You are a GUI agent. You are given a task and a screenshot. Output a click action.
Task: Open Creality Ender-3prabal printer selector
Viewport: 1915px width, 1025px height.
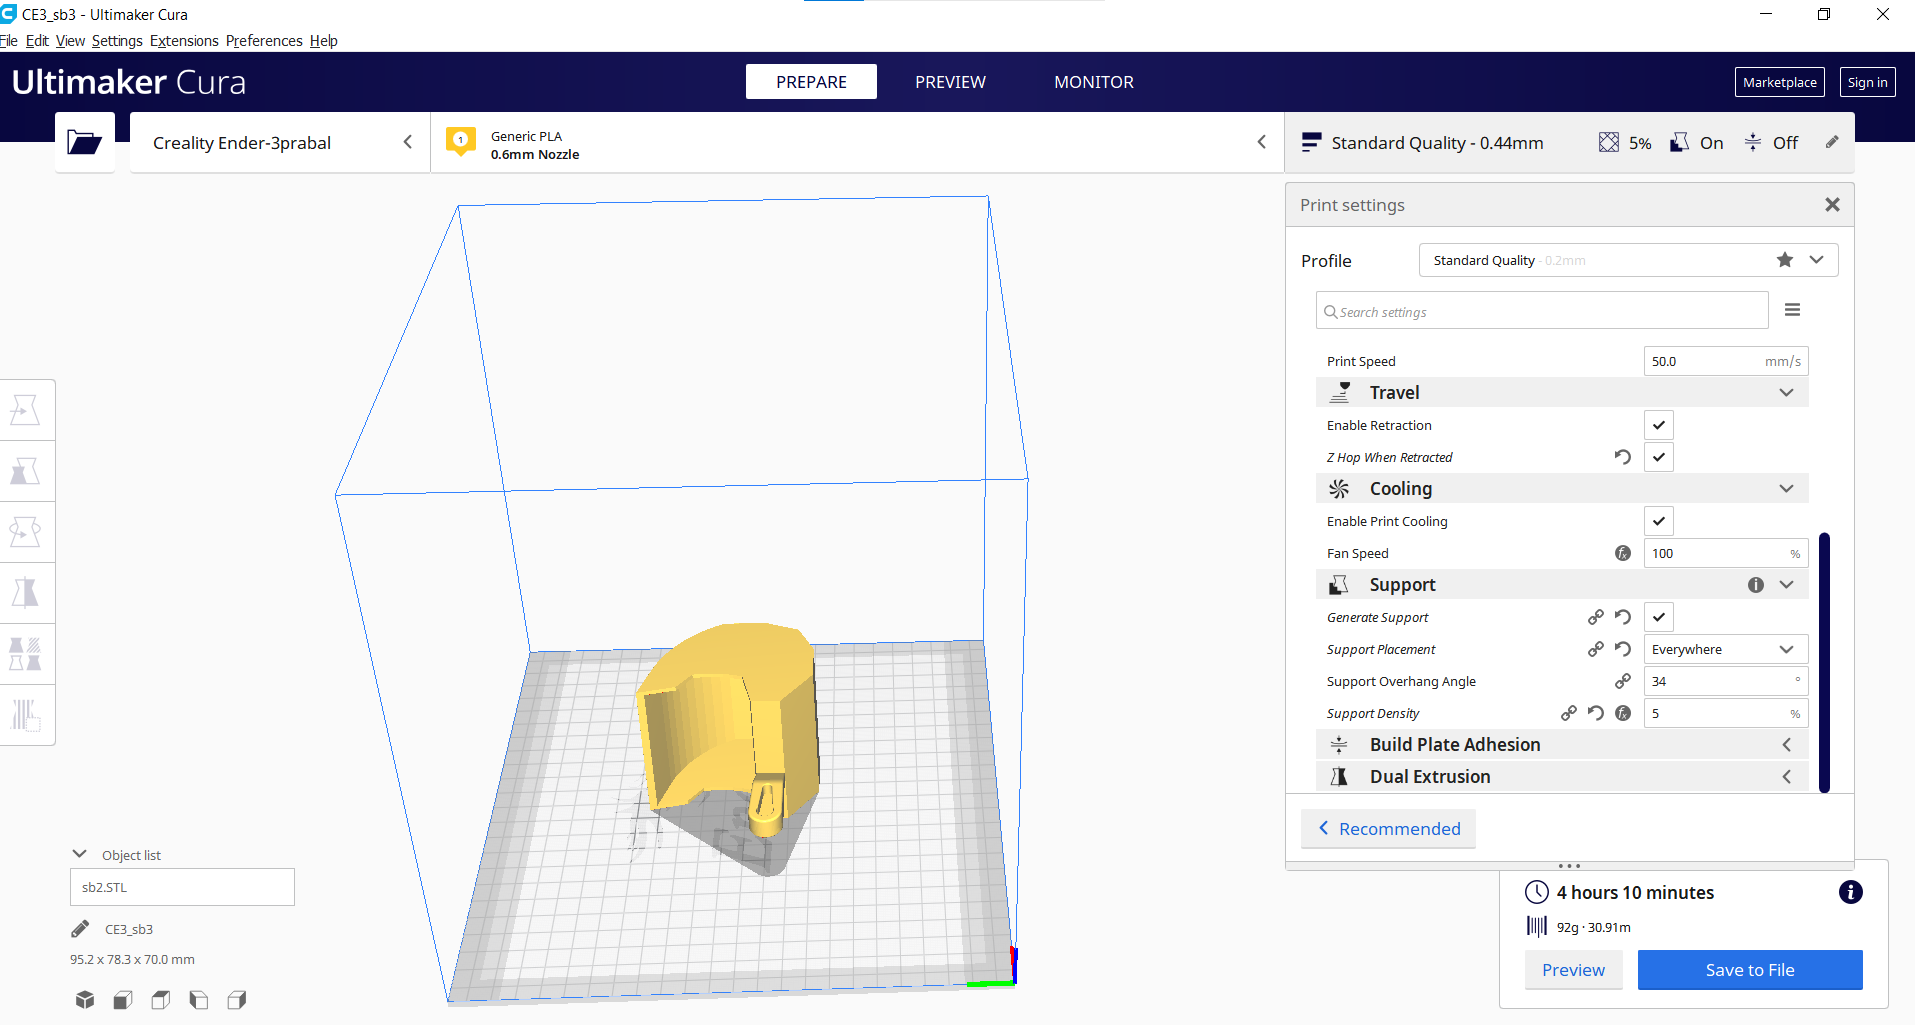tap(280, 143)
